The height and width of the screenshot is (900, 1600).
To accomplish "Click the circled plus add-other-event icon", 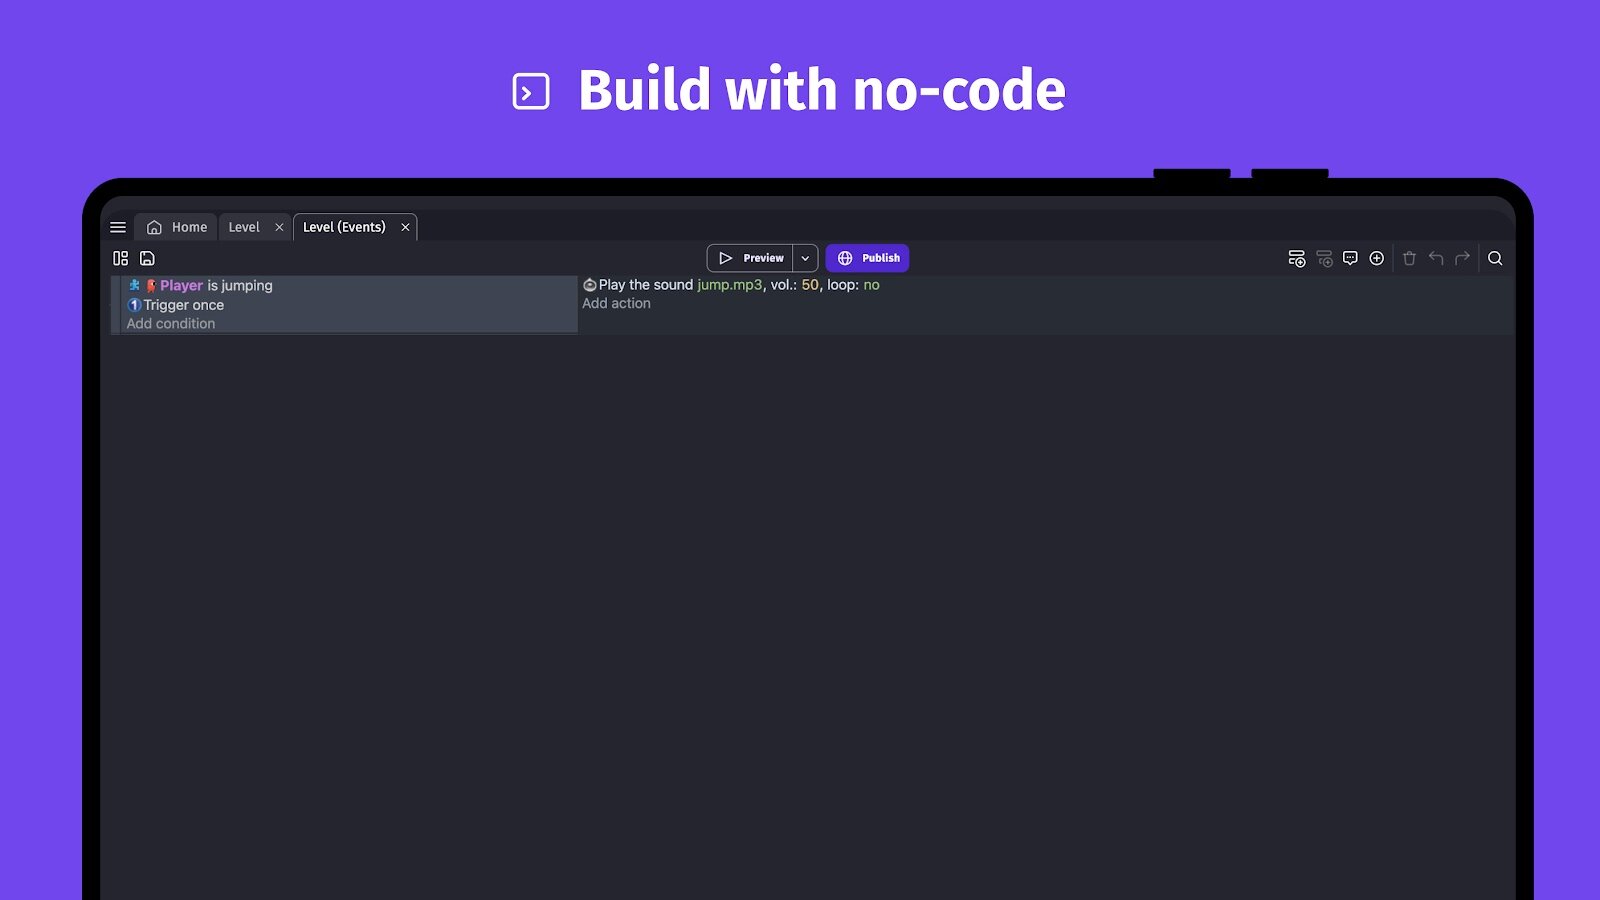I will (x=1377, y=258).
